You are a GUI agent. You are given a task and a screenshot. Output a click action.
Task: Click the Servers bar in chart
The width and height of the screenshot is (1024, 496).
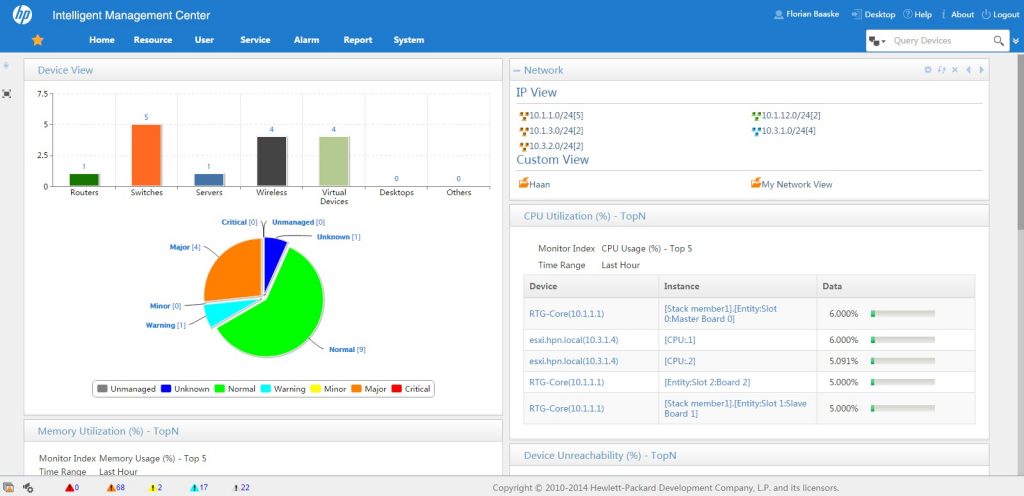(x=209, y=179)
